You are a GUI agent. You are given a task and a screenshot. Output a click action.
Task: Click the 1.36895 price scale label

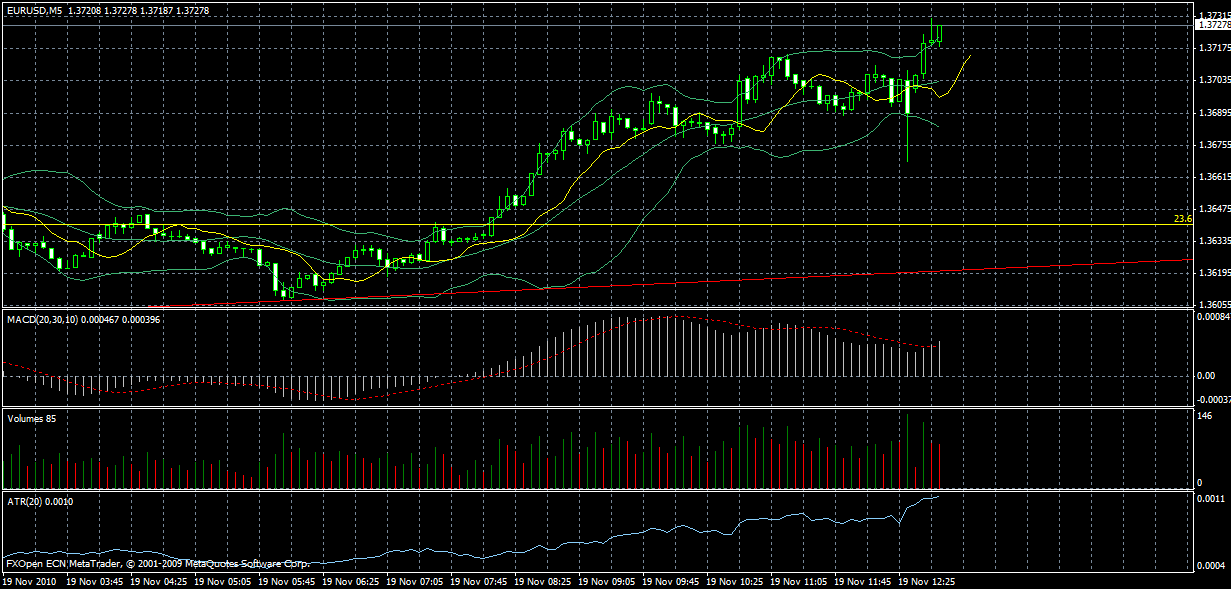click(1213, 112)
